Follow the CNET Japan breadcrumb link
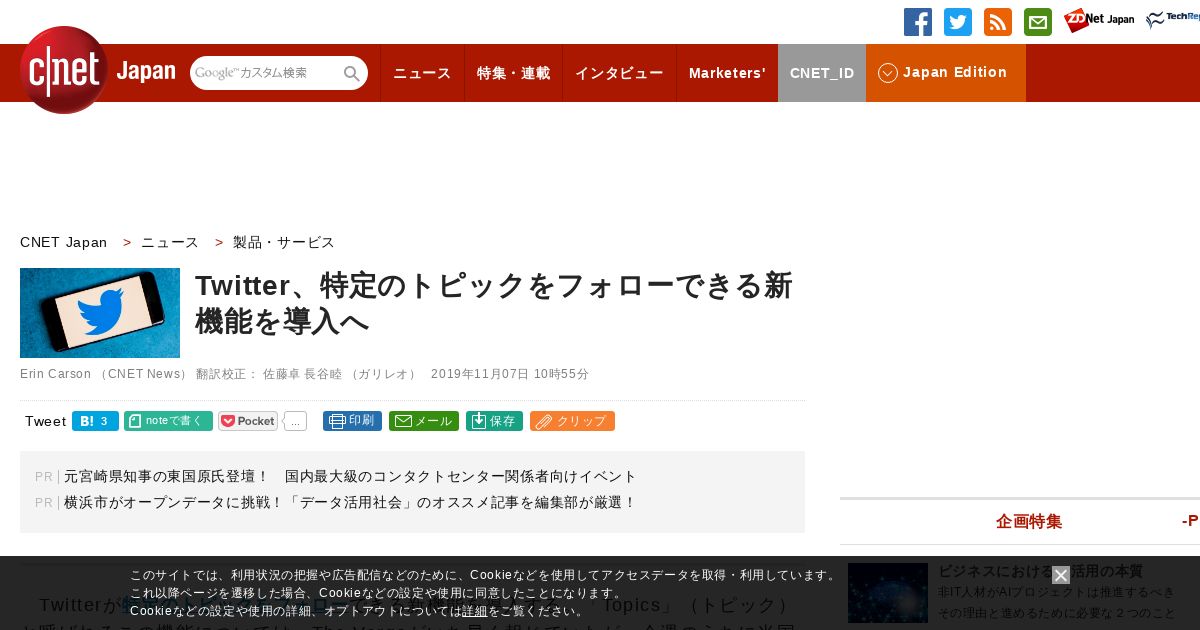 tap(64, 242)
